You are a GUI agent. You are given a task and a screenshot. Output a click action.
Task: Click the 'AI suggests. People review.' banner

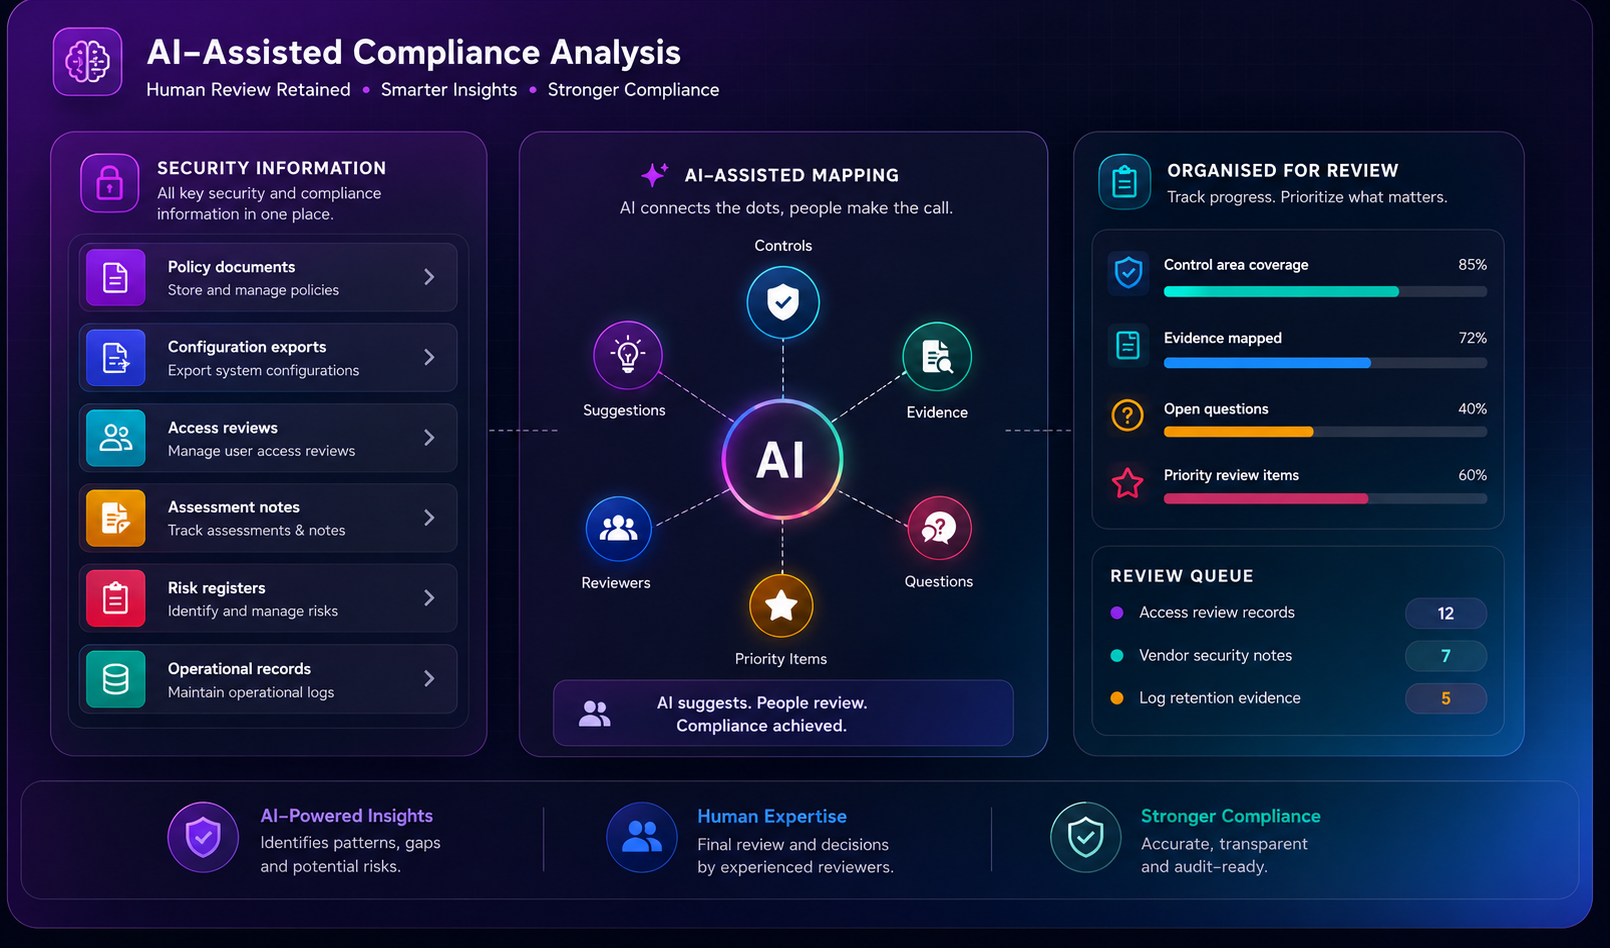[783, 713]
